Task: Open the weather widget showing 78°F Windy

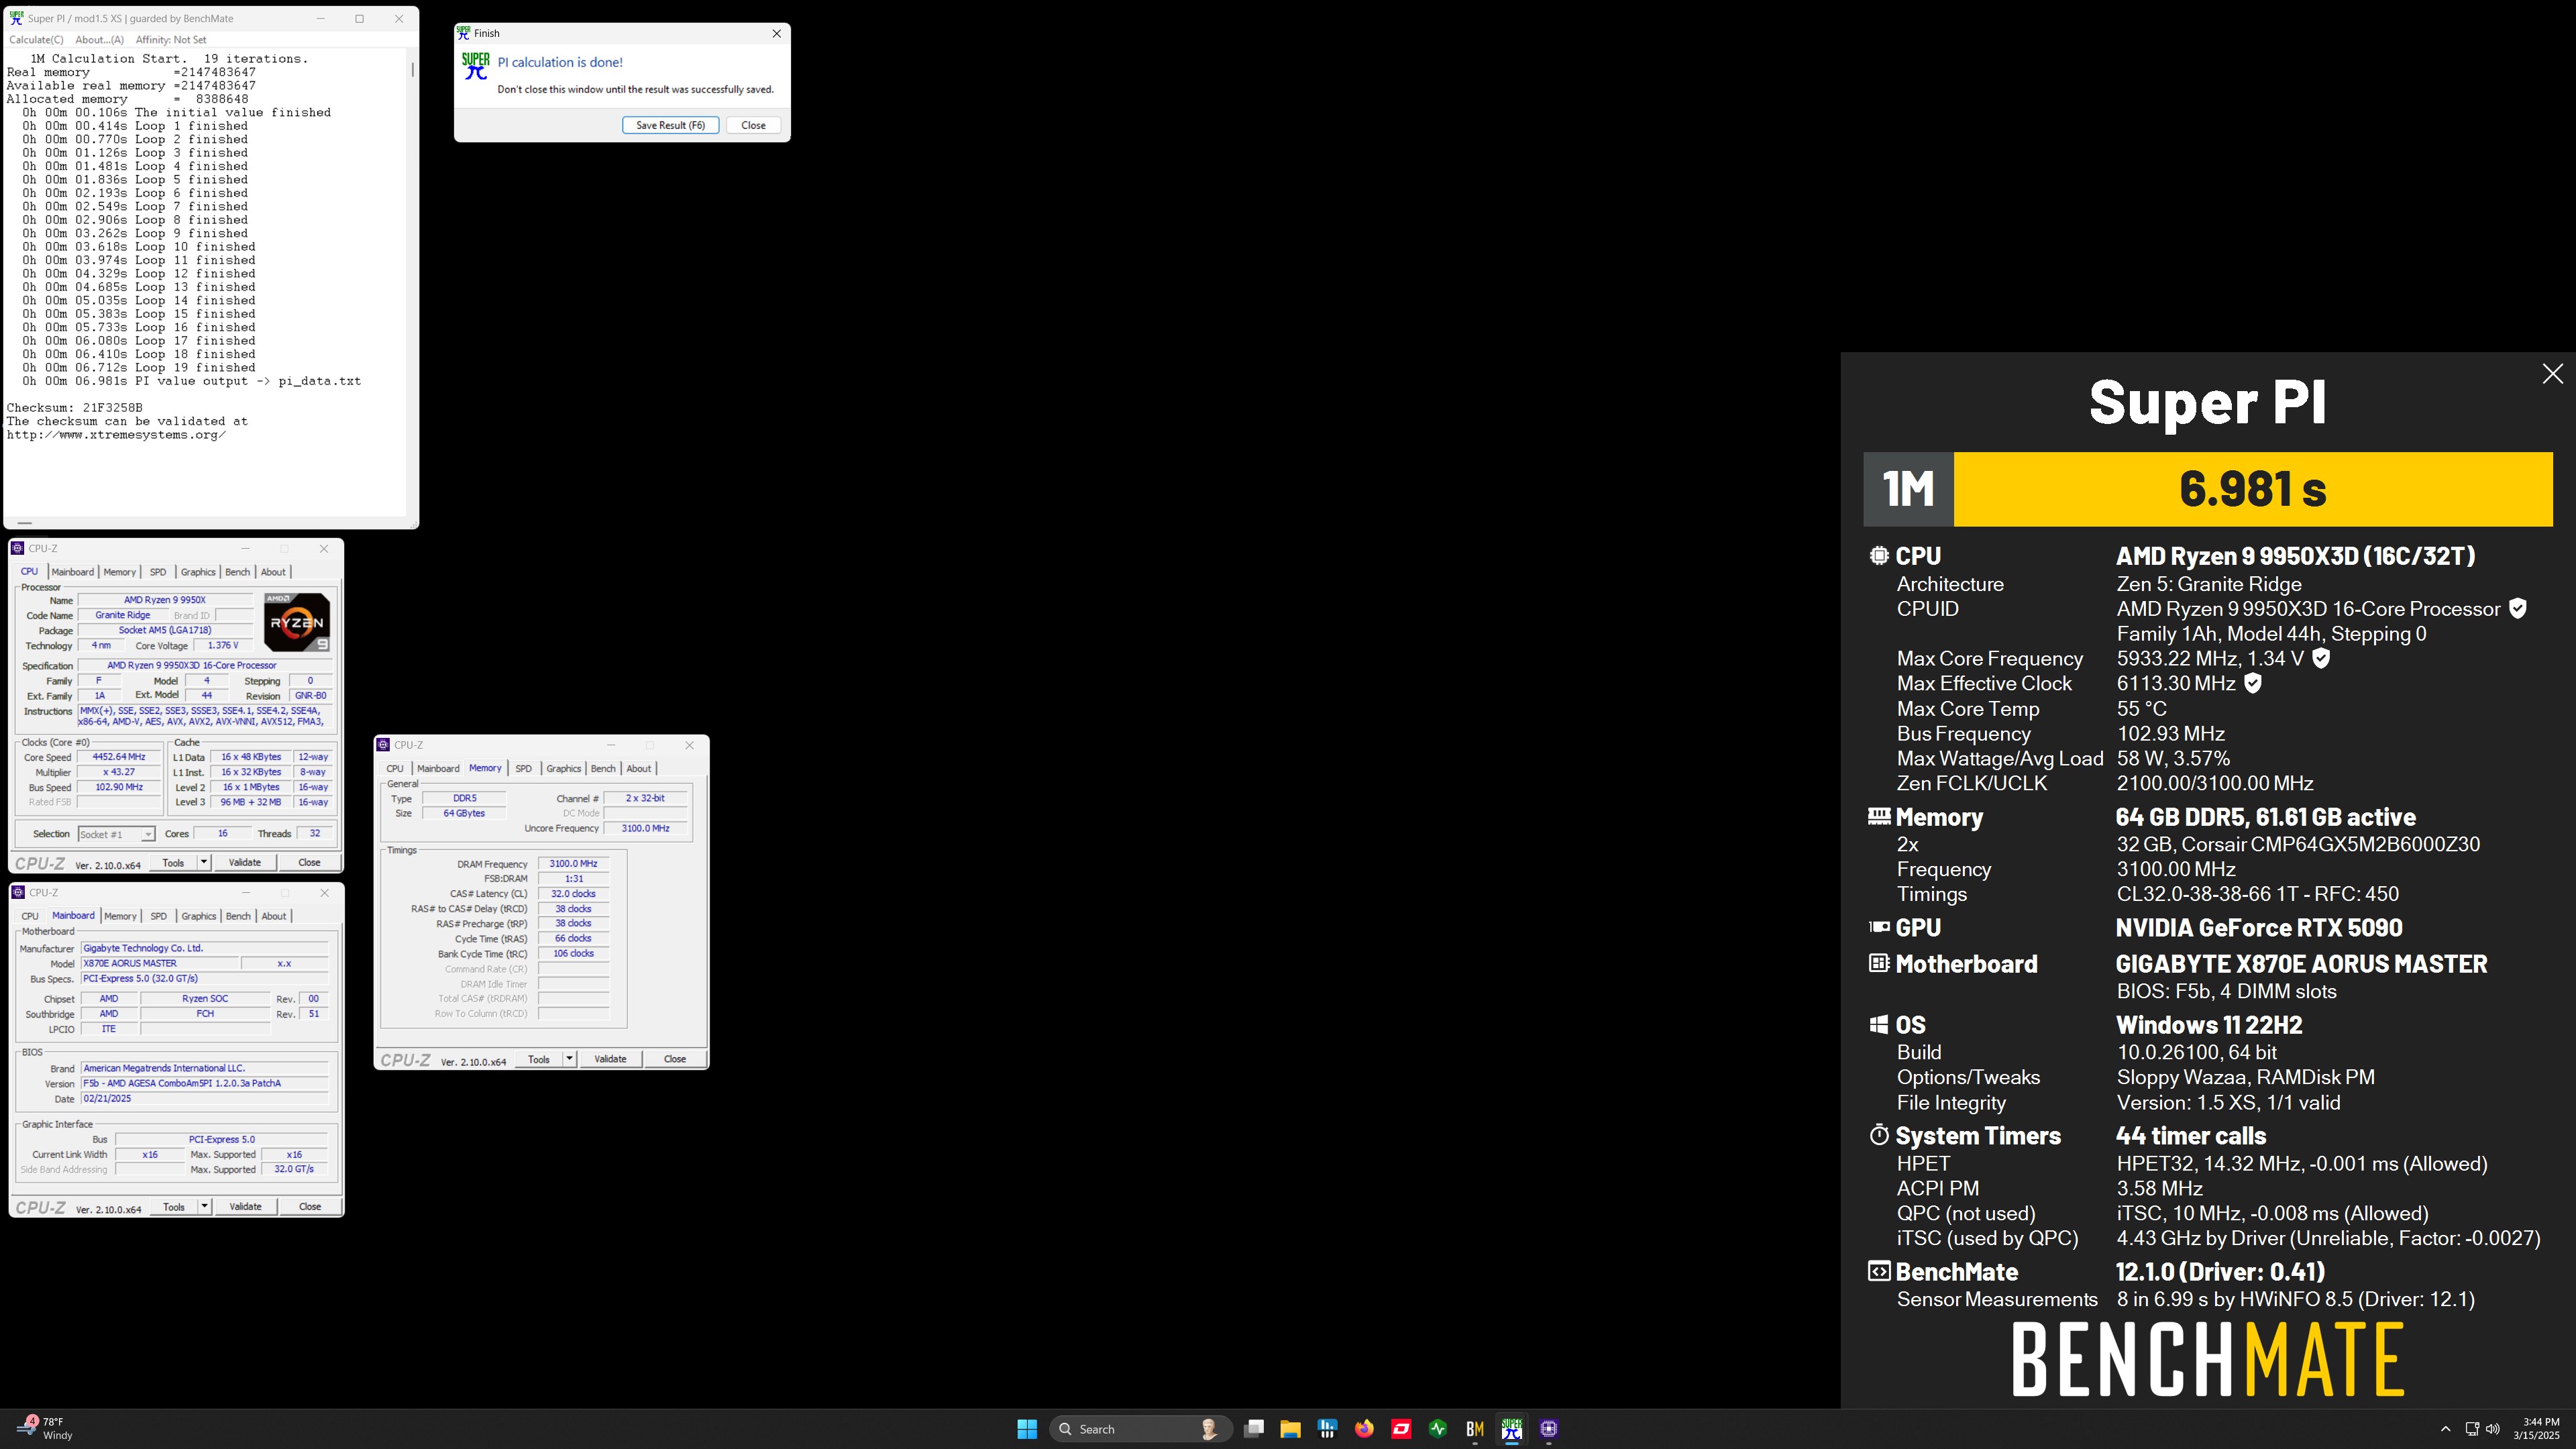Action: 45,1428
